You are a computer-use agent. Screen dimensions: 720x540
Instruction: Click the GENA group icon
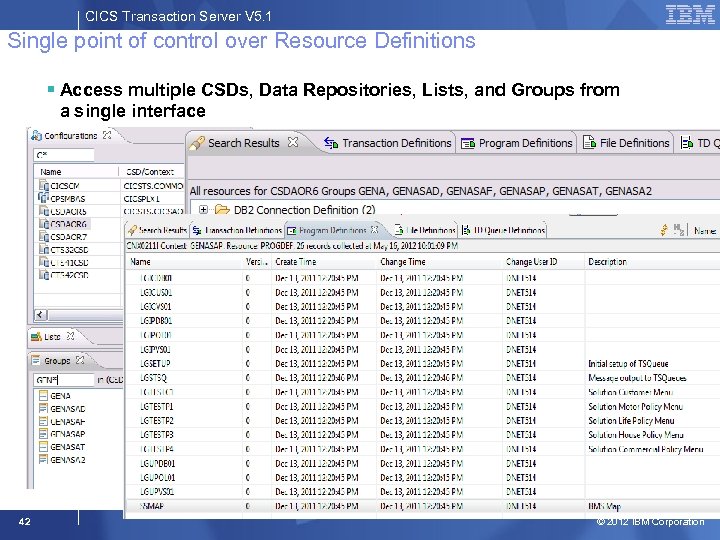(x=43, y=395)
